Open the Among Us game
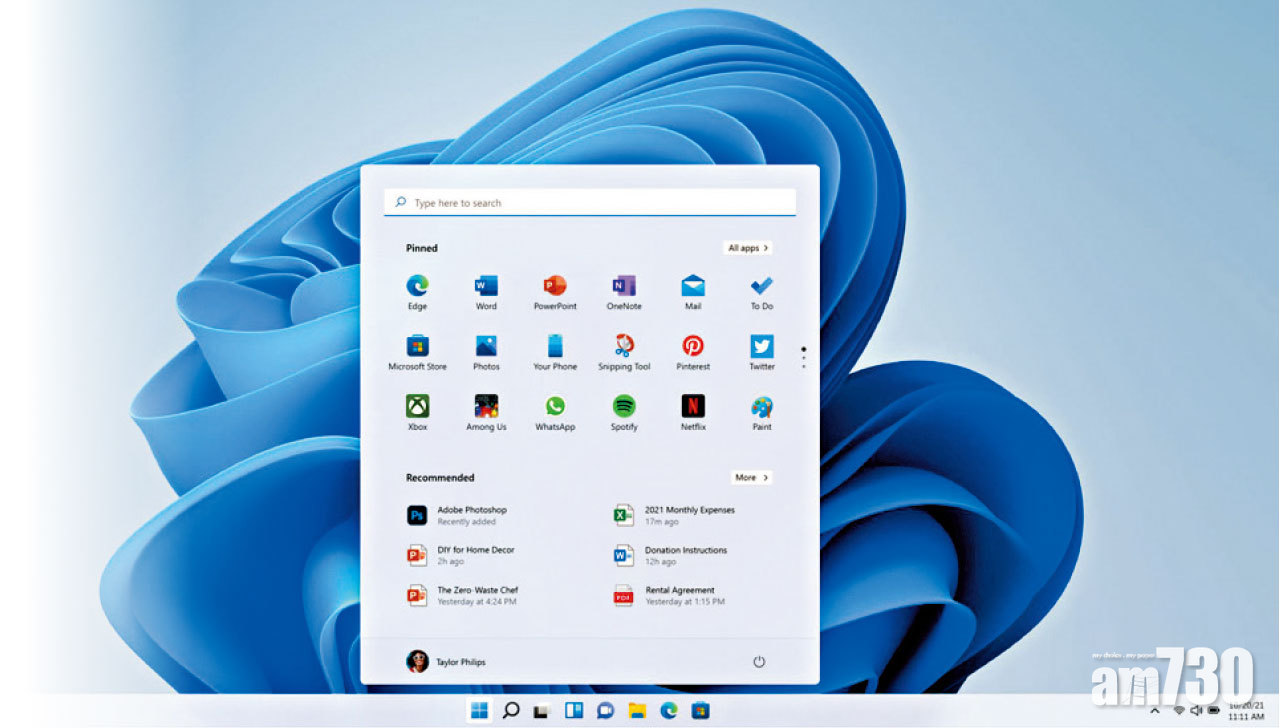The image size is (1280, 728). pyautogui.click(x=486, y=407)
